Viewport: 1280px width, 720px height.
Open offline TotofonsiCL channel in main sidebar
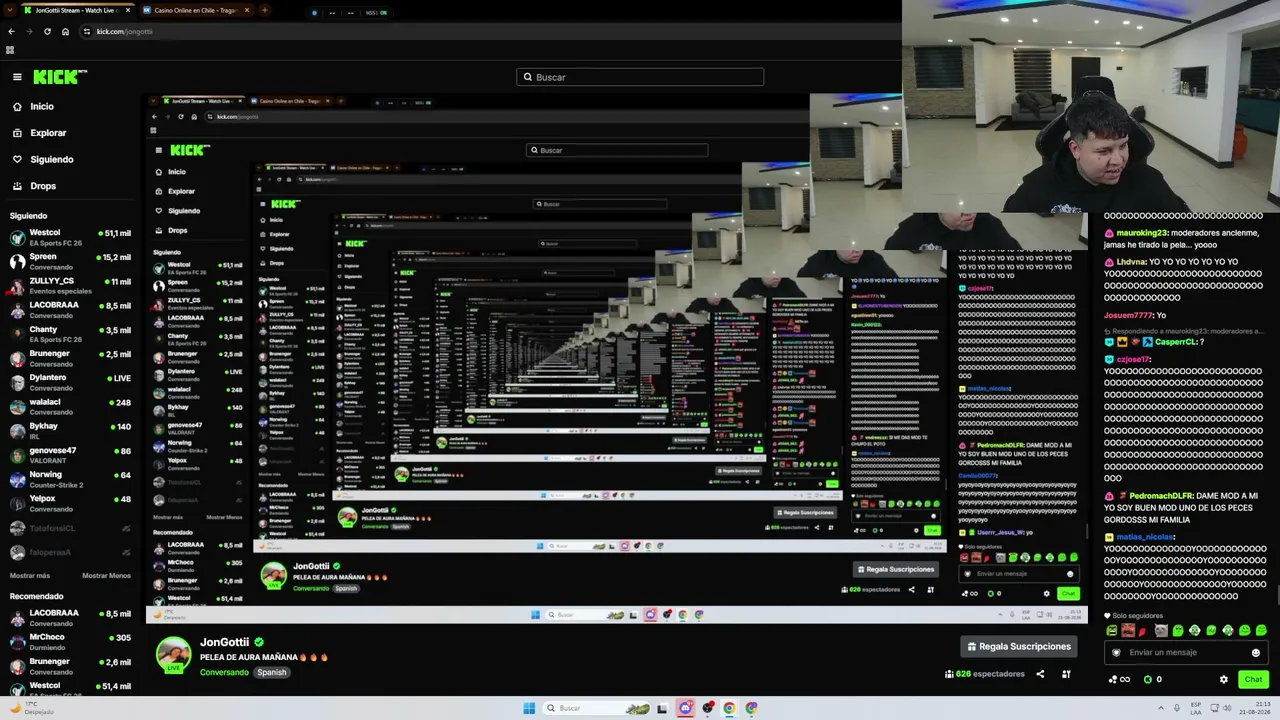(x=72, y=528)
